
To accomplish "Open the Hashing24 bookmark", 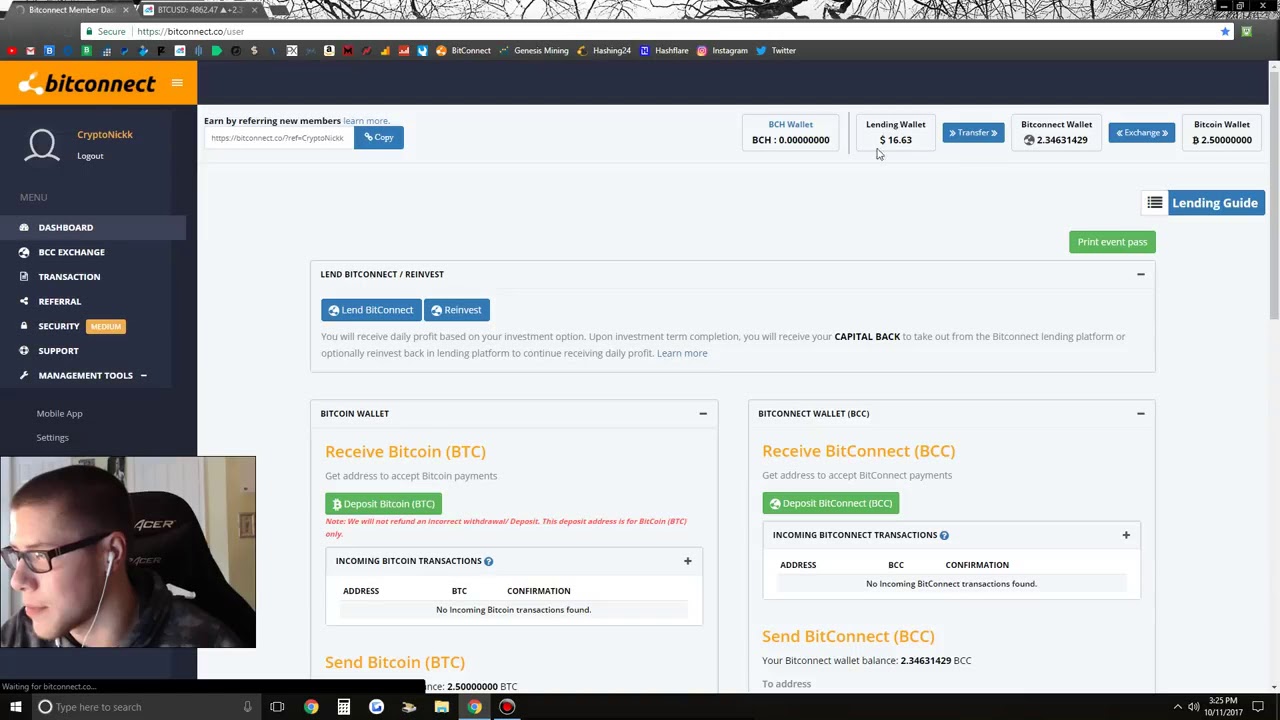I will click(x=604, y=50).
